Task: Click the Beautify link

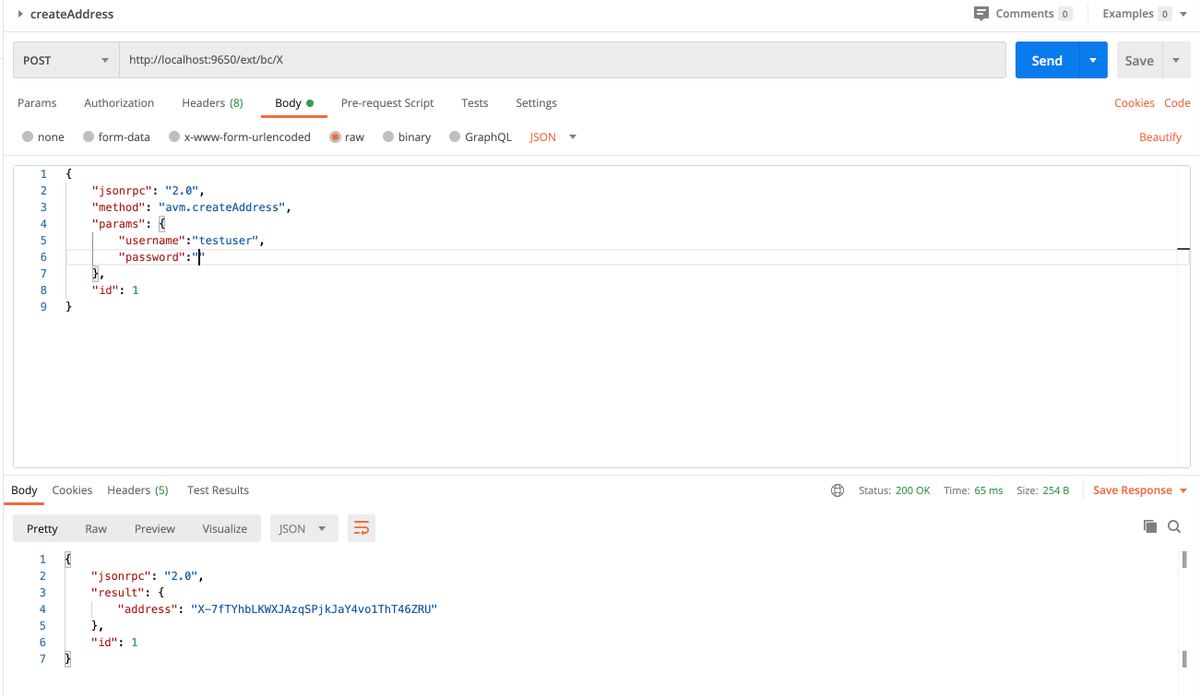Action: 1160,137
